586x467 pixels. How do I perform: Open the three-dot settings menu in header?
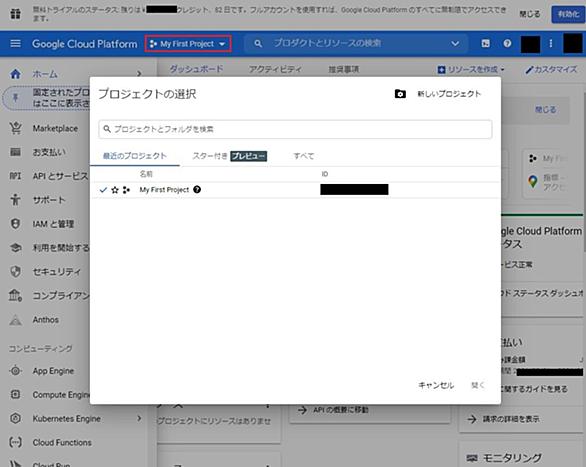pyautogui.click(x=550, y=44)
